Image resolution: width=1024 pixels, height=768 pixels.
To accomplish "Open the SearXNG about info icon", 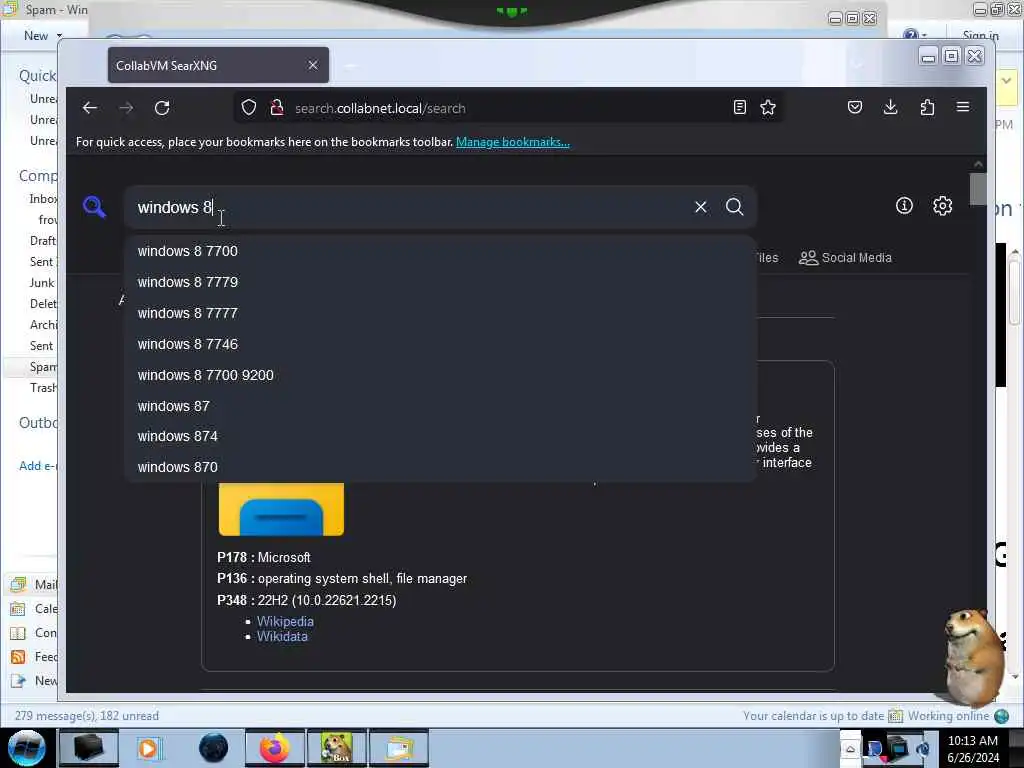I will [x=904, y=206].
